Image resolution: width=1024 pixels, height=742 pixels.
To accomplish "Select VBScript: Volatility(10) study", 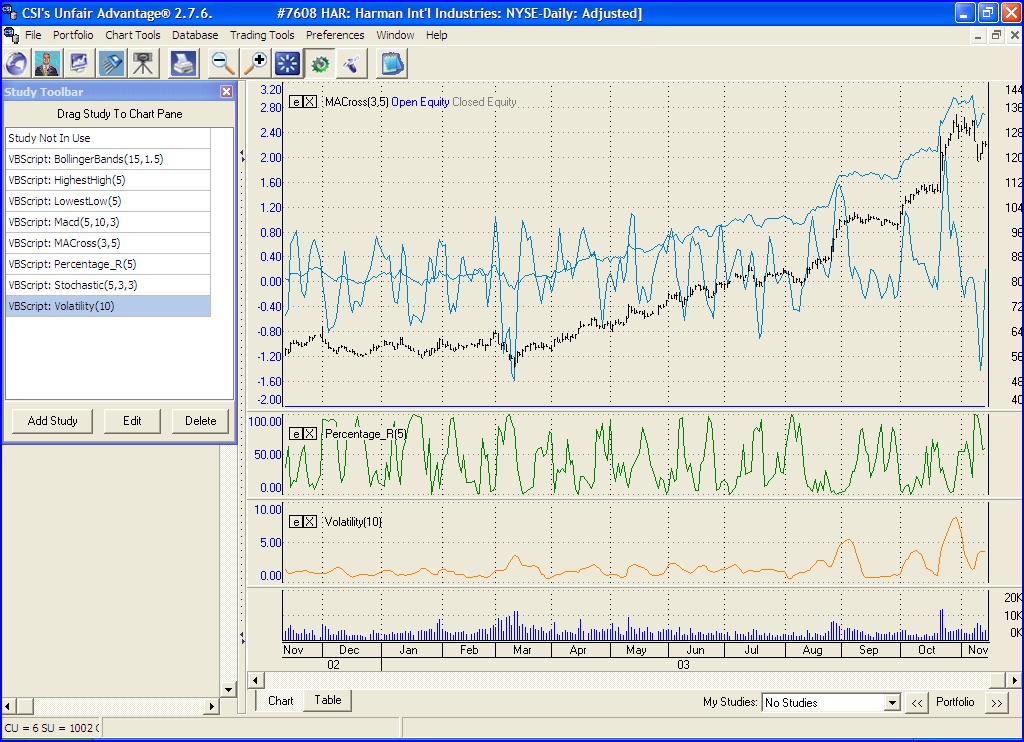I will click(108, 306).
